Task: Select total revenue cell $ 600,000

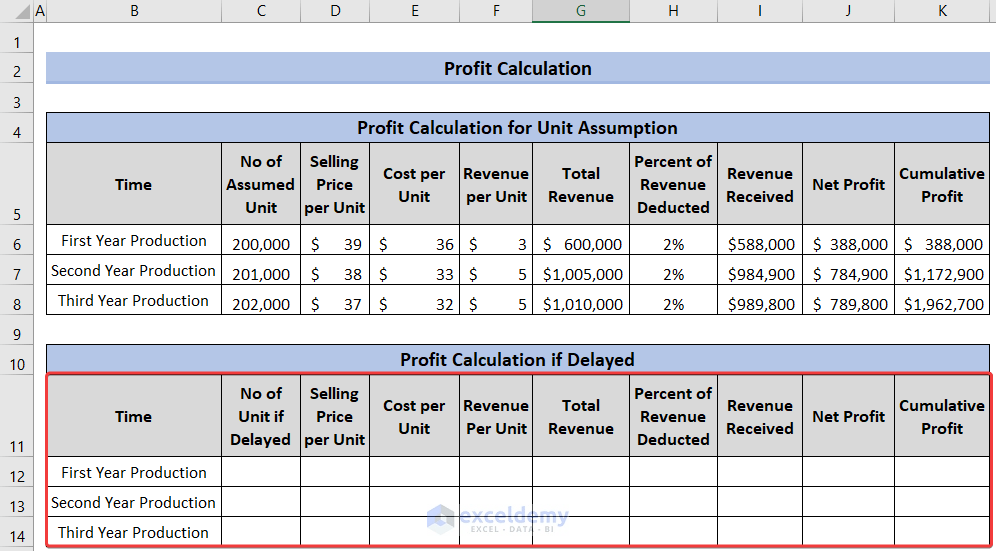Action: pyautogui.click(x=581, y=240)
